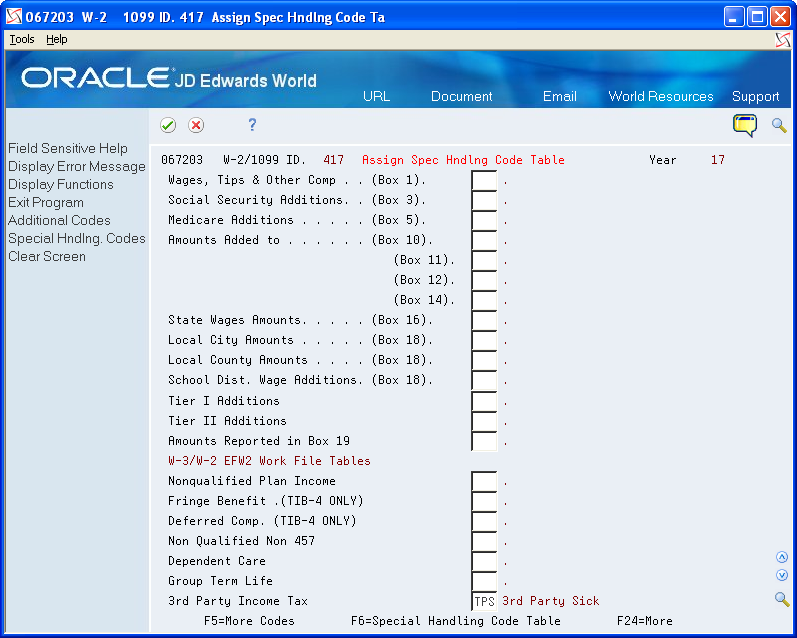This screenshot has height=638, width=797.
Task: Click the Box 12 input field
Action: point(484,281)
